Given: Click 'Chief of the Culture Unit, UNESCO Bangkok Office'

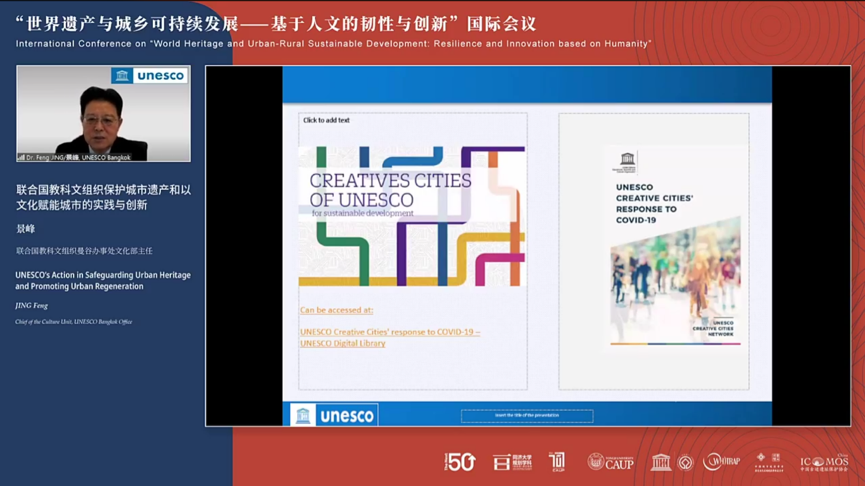Looking at the screenshot, I should [73, 322].
